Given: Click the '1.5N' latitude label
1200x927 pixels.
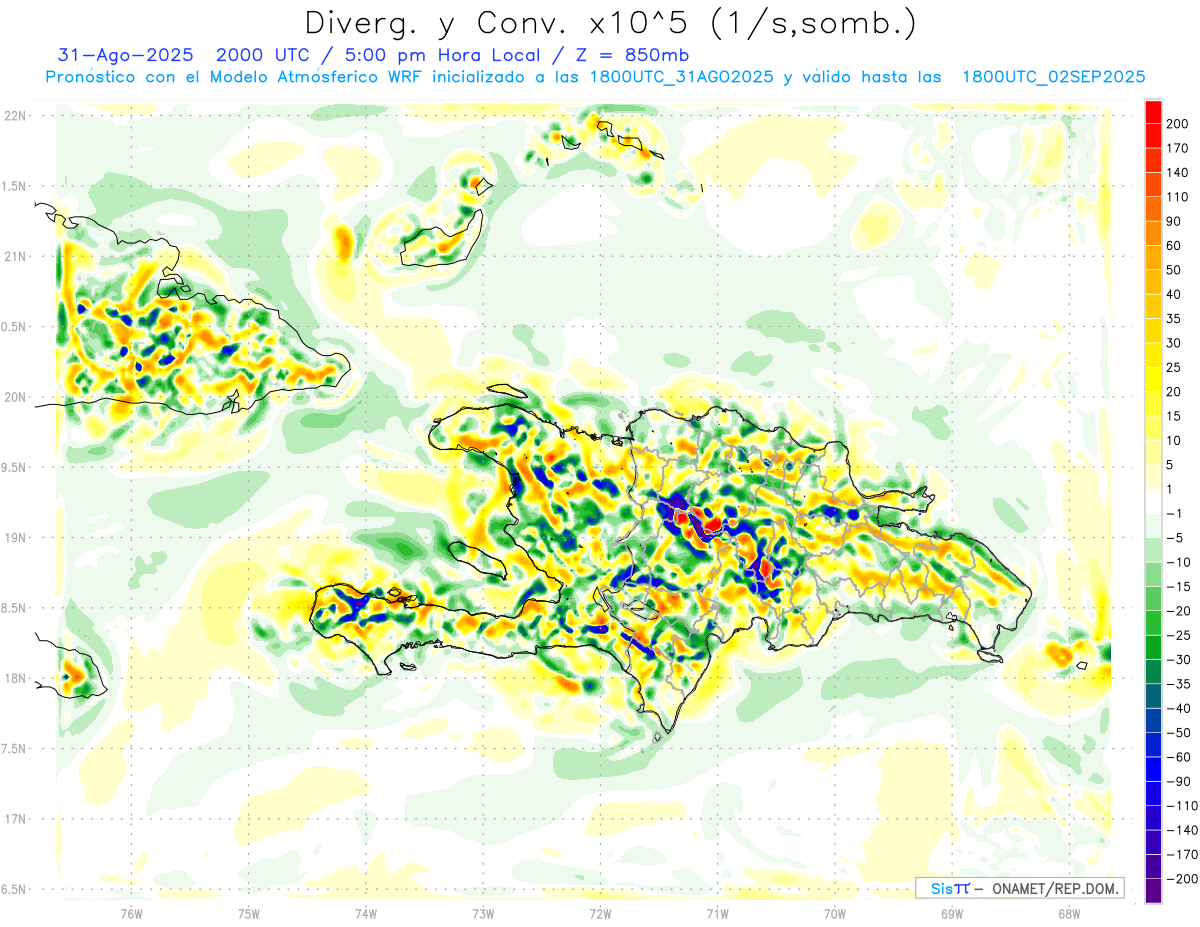Looking at the screenshot, I should 16,186.
